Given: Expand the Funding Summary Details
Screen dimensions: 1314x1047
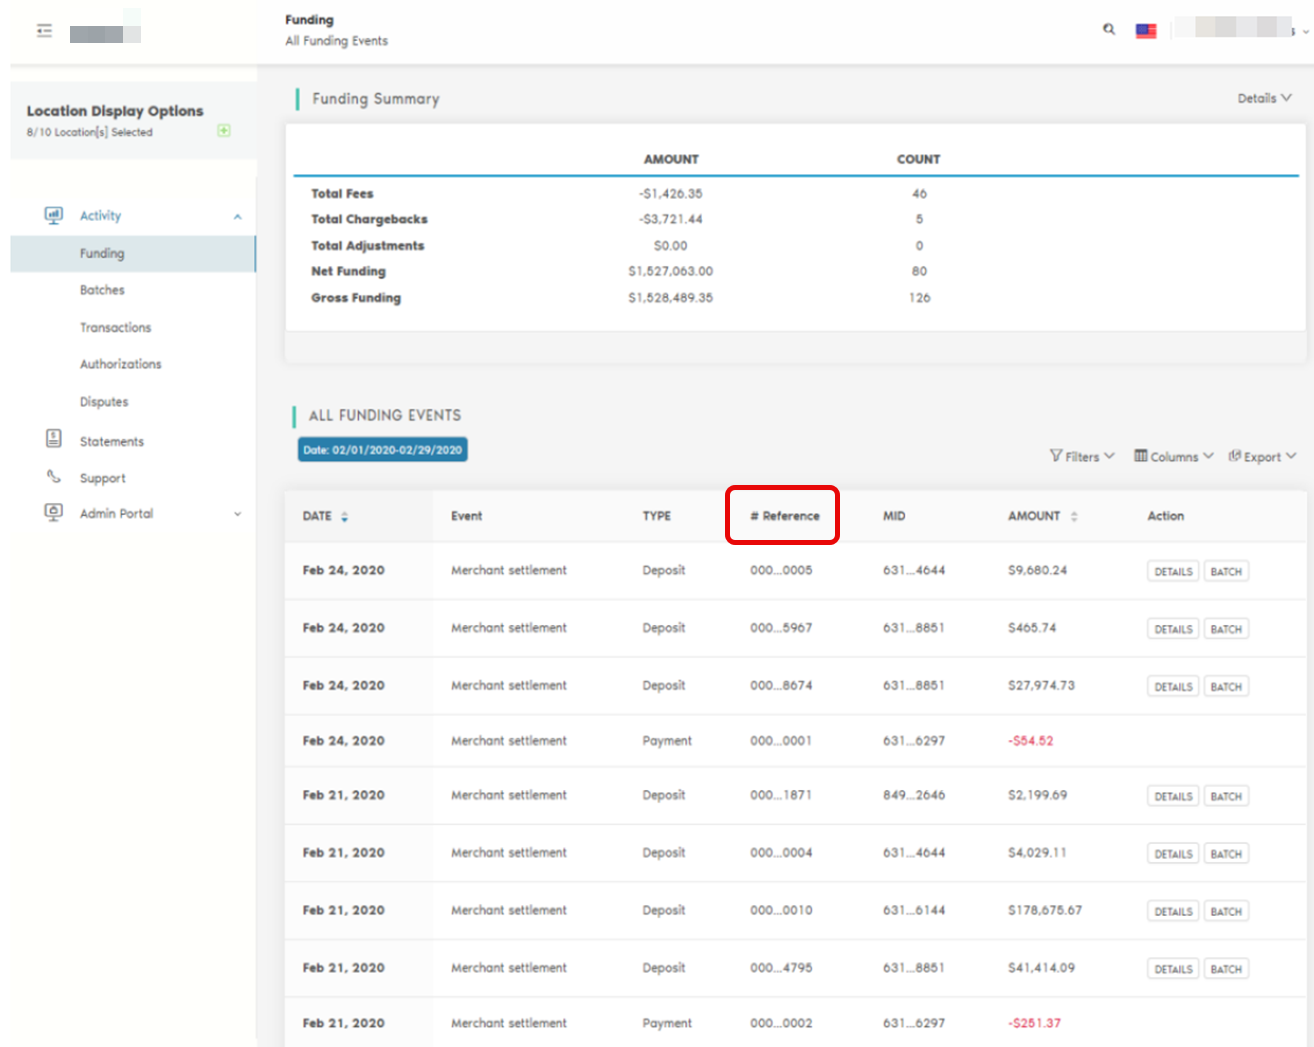Looking at the screenshot, I should coord(1265,98).
